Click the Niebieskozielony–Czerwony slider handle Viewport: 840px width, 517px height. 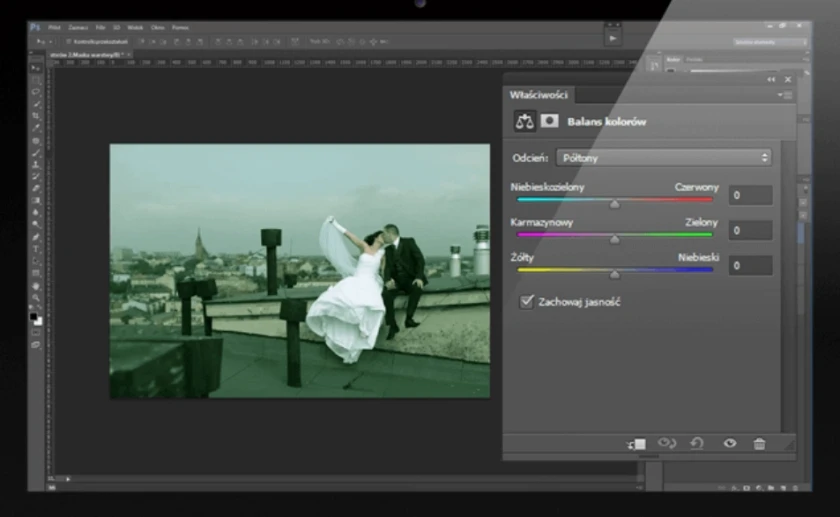(x=614, y=203)
